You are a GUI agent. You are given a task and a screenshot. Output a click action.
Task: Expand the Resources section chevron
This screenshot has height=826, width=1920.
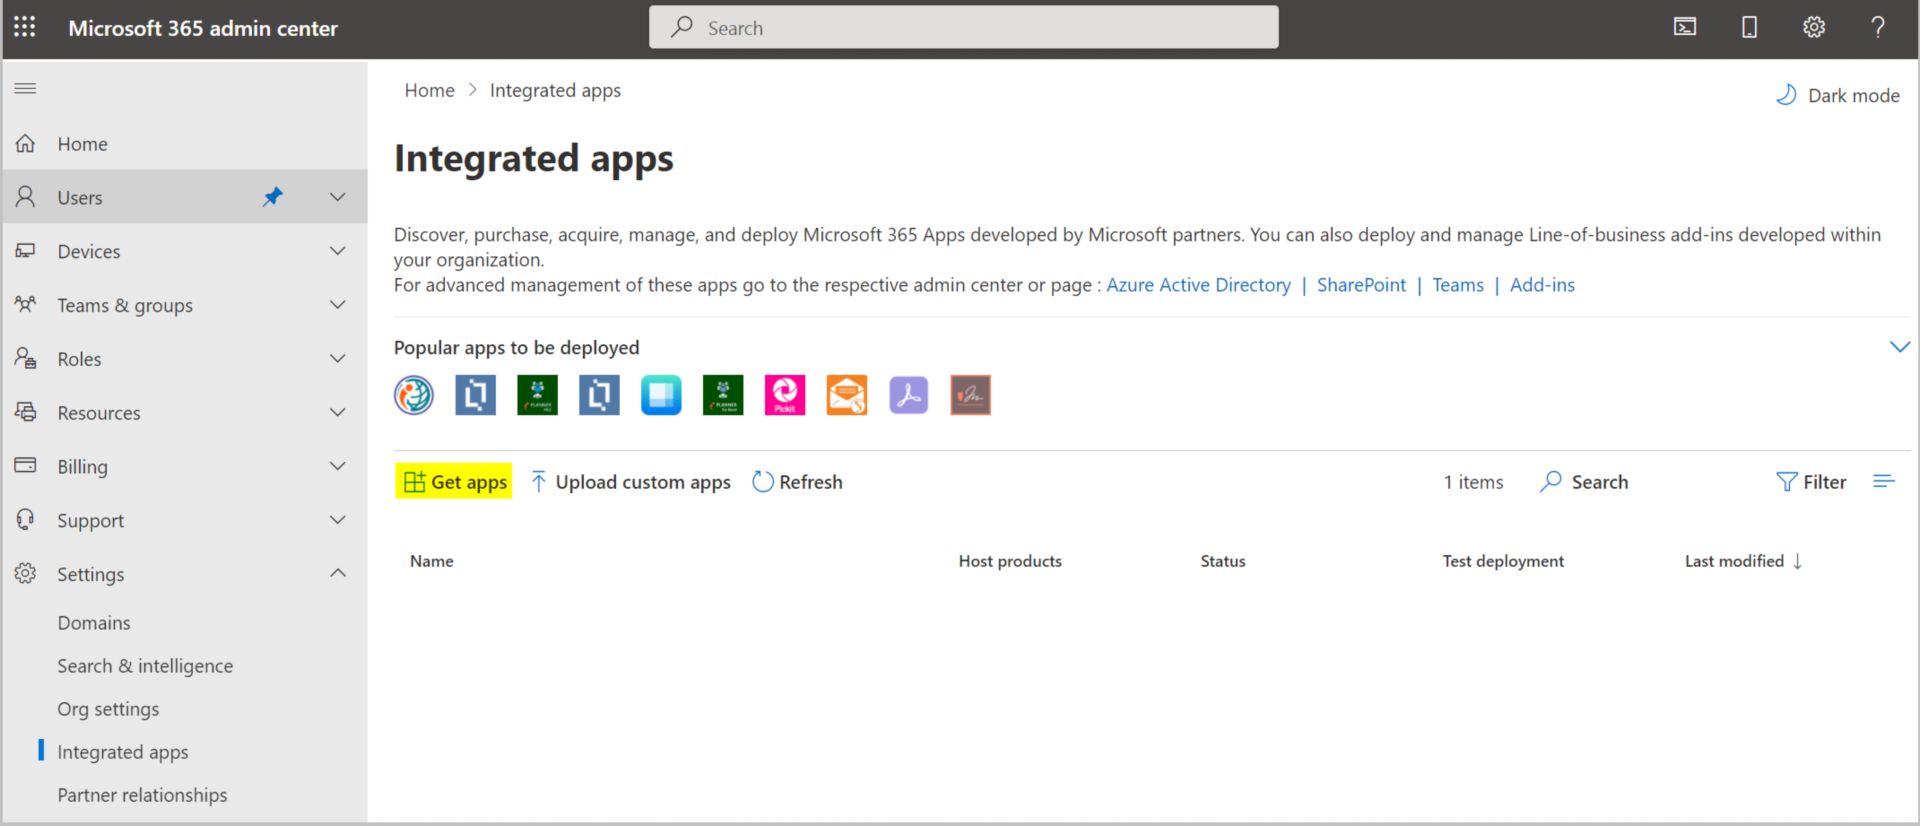click(338, 412)
